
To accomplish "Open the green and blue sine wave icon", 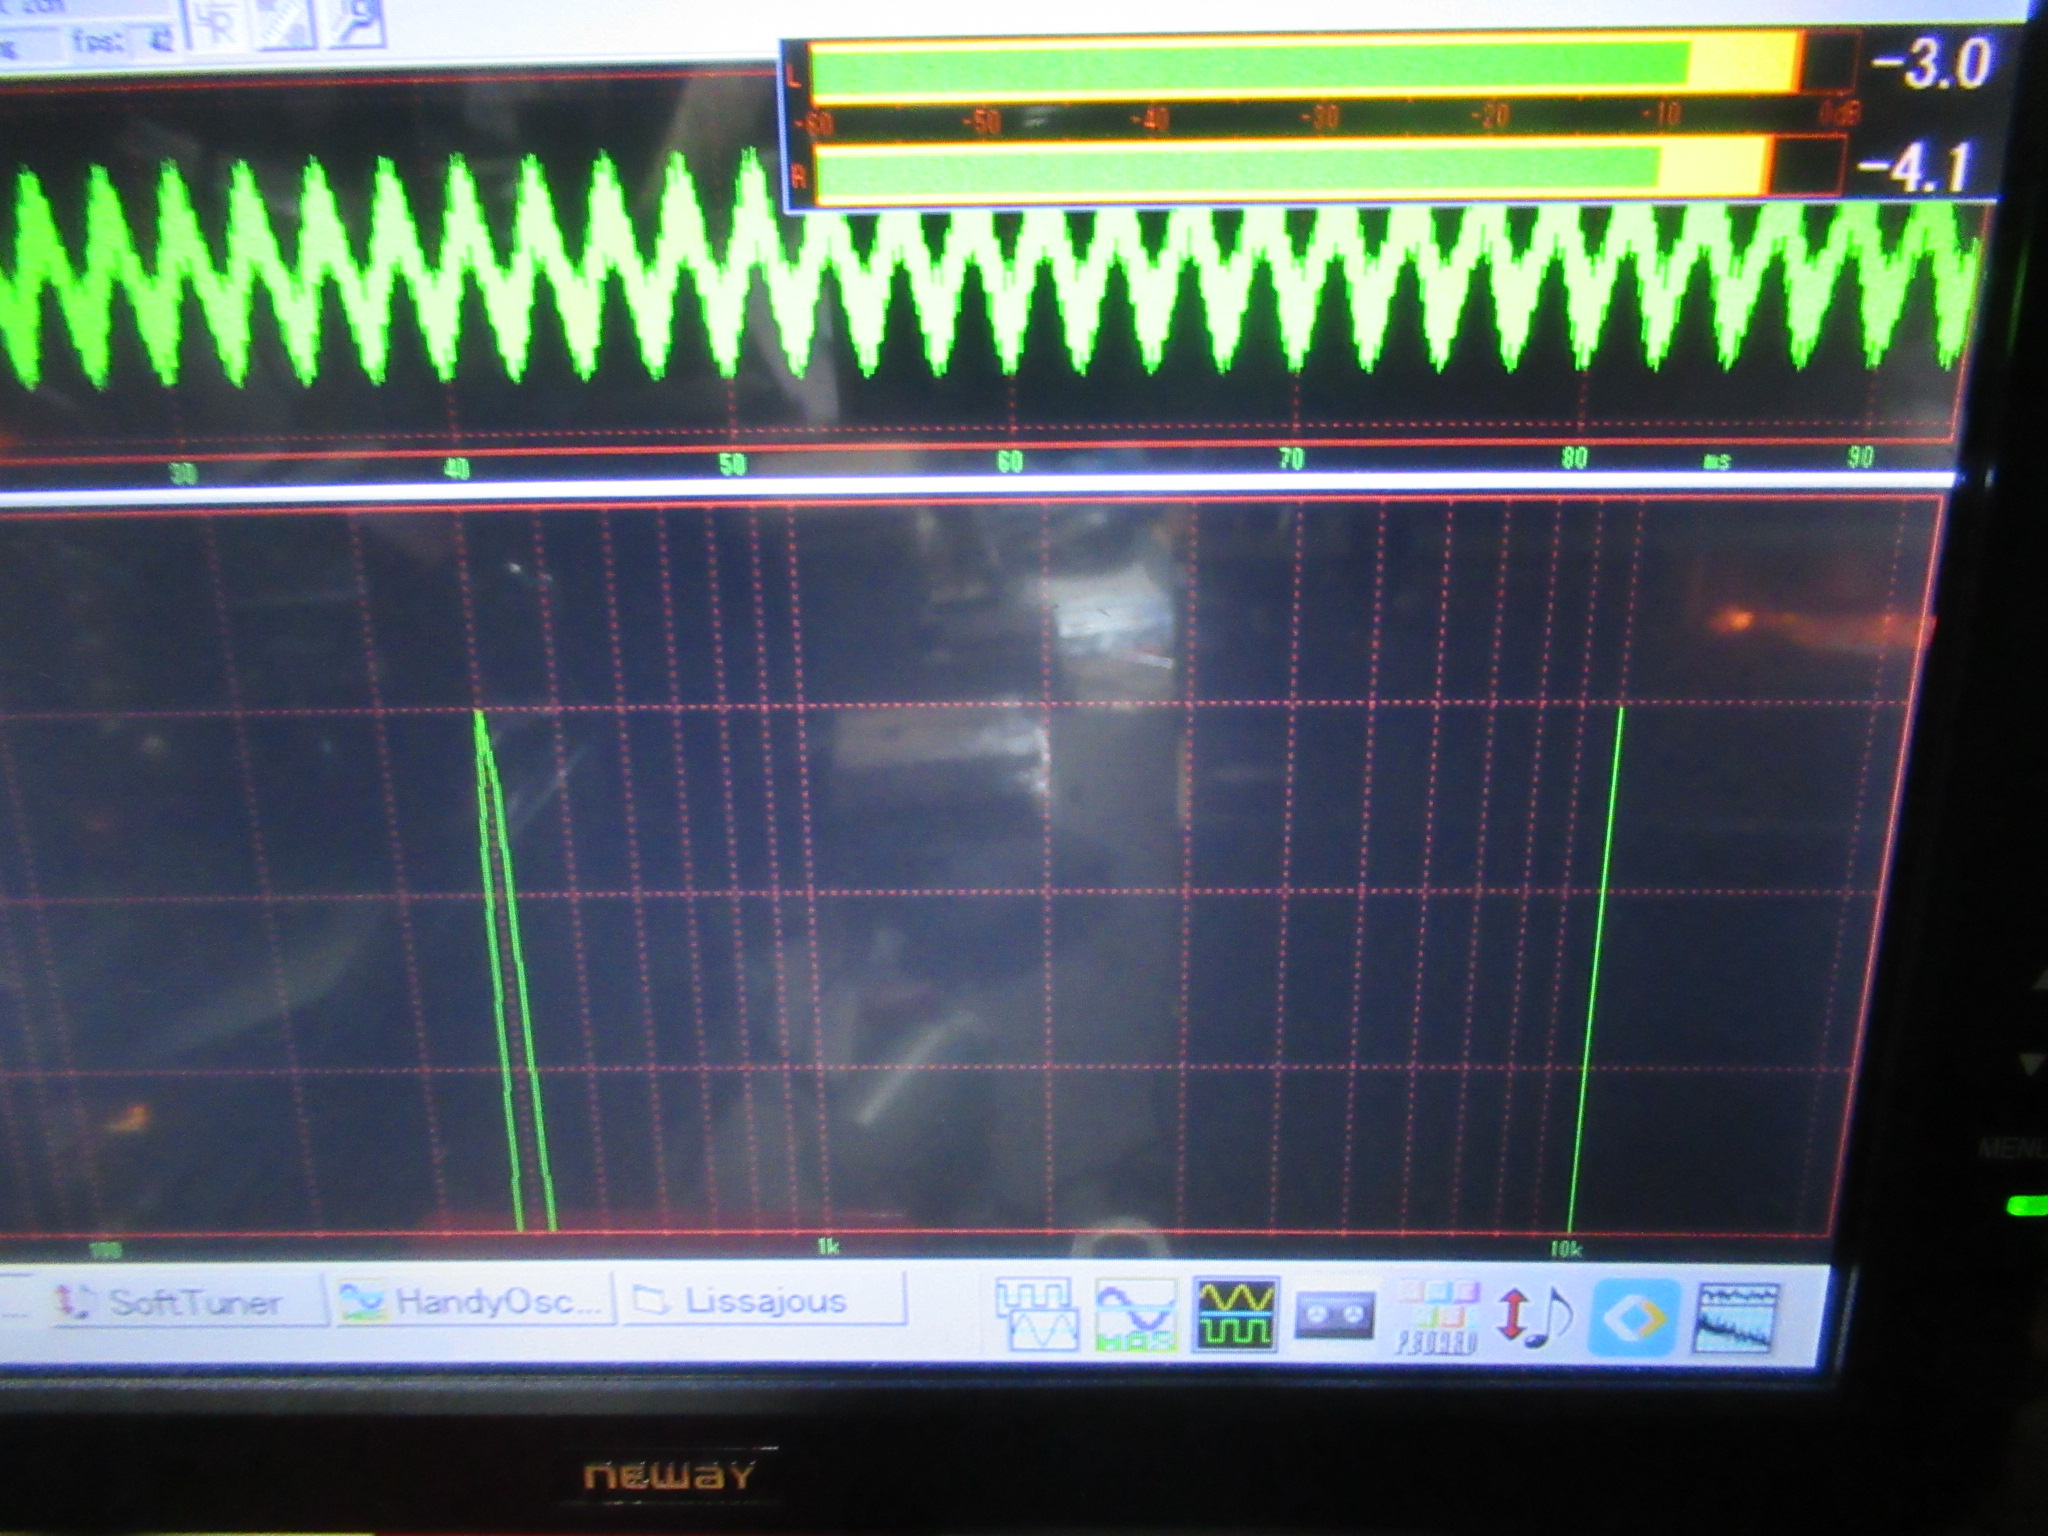I will point(1135,1313).
